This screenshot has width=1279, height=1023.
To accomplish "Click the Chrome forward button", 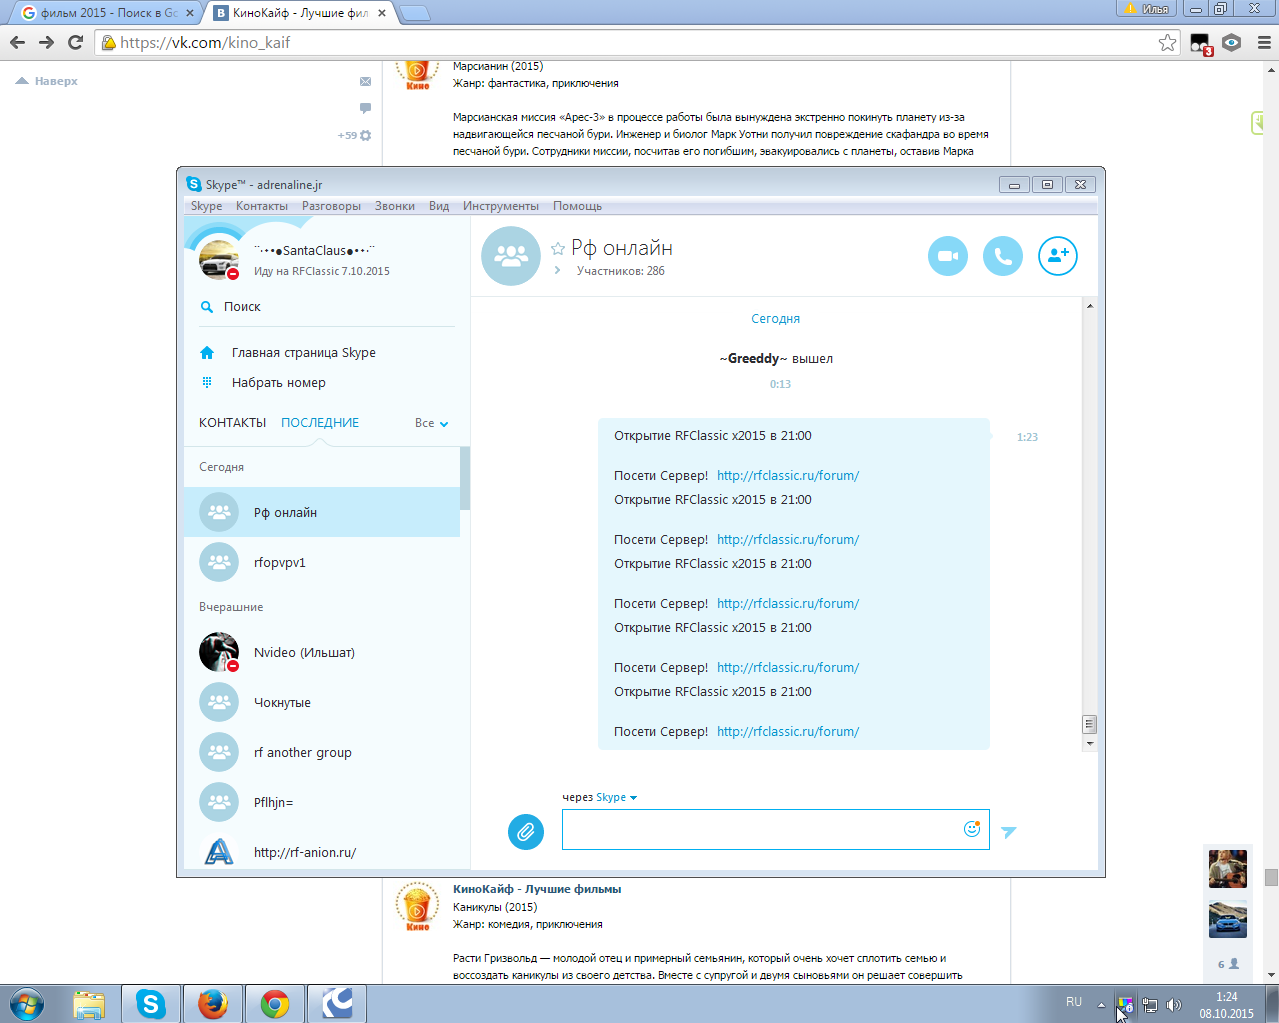I will coord(46,42).
